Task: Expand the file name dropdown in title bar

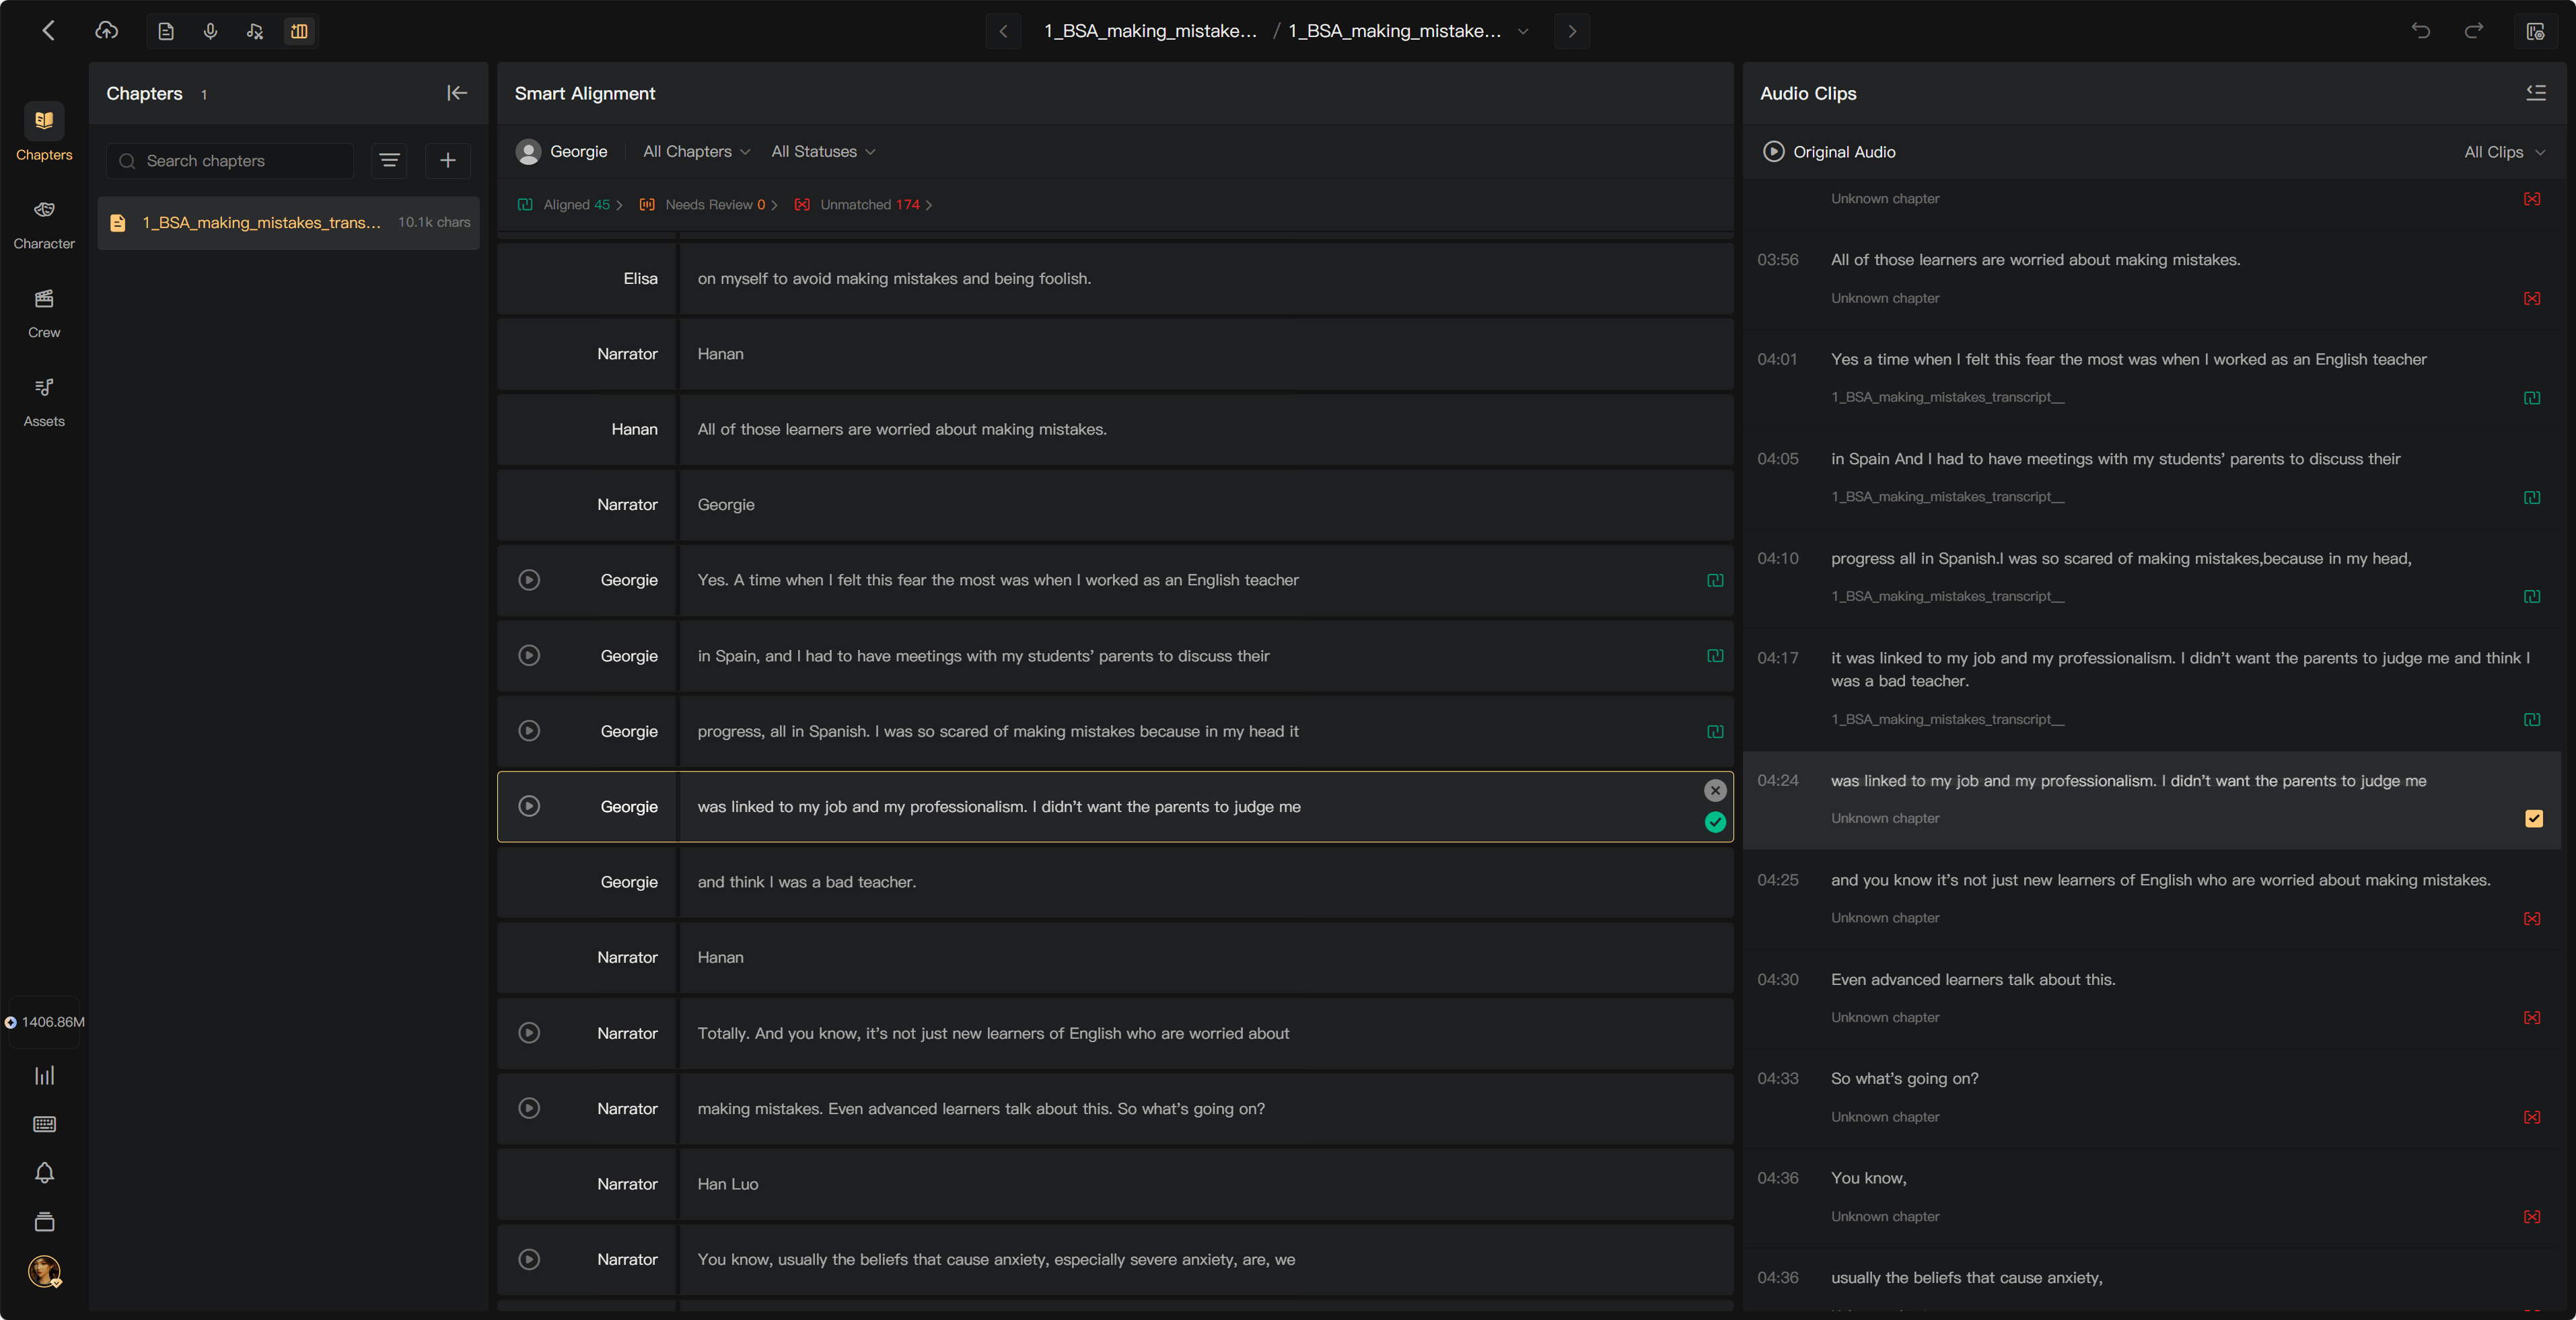Action: pos(1523,31)
